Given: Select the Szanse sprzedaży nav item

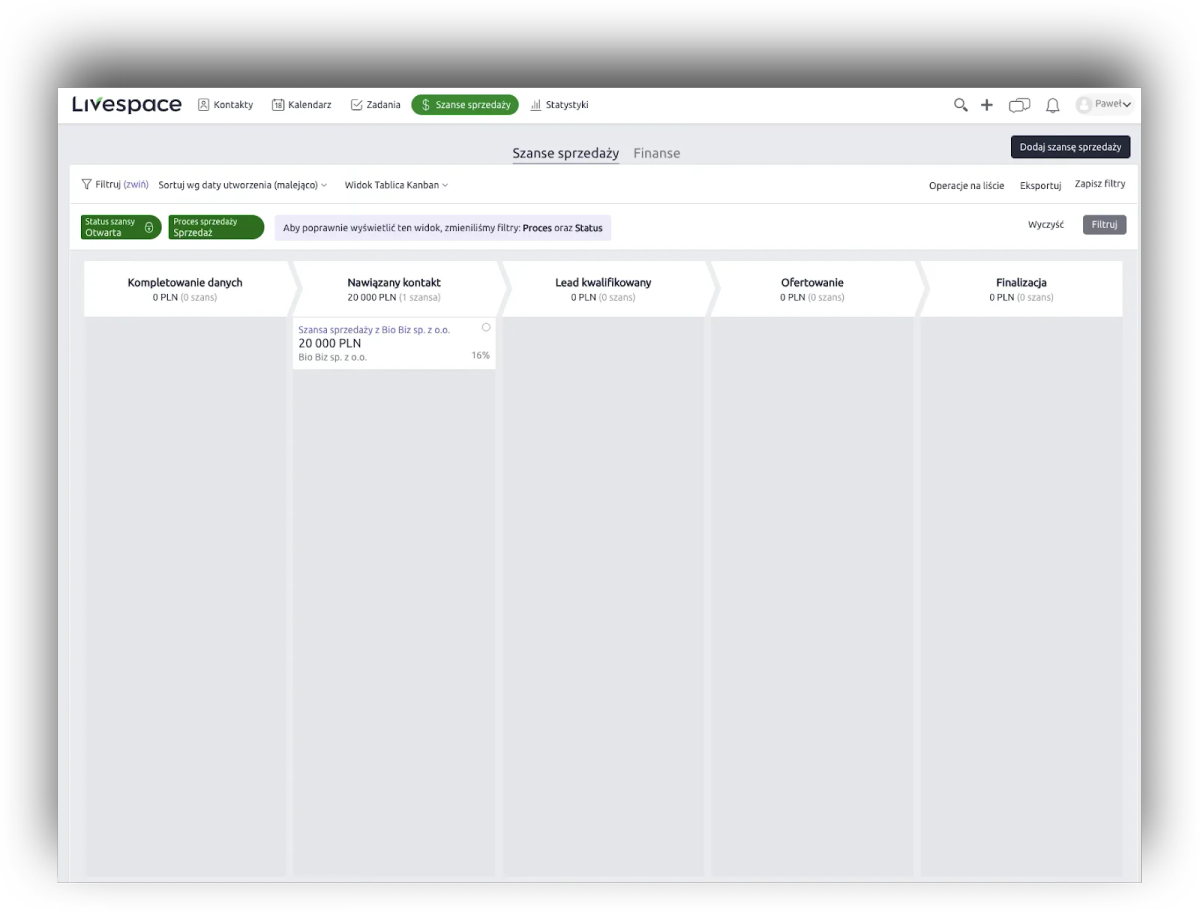Looking at the screenshot, I should [465, 105].
